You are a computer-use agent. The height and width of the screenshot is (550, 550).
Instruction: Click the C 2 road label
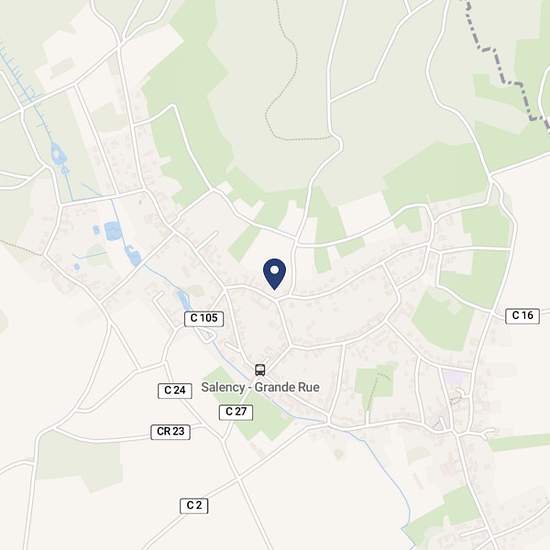tap(194, 506)
